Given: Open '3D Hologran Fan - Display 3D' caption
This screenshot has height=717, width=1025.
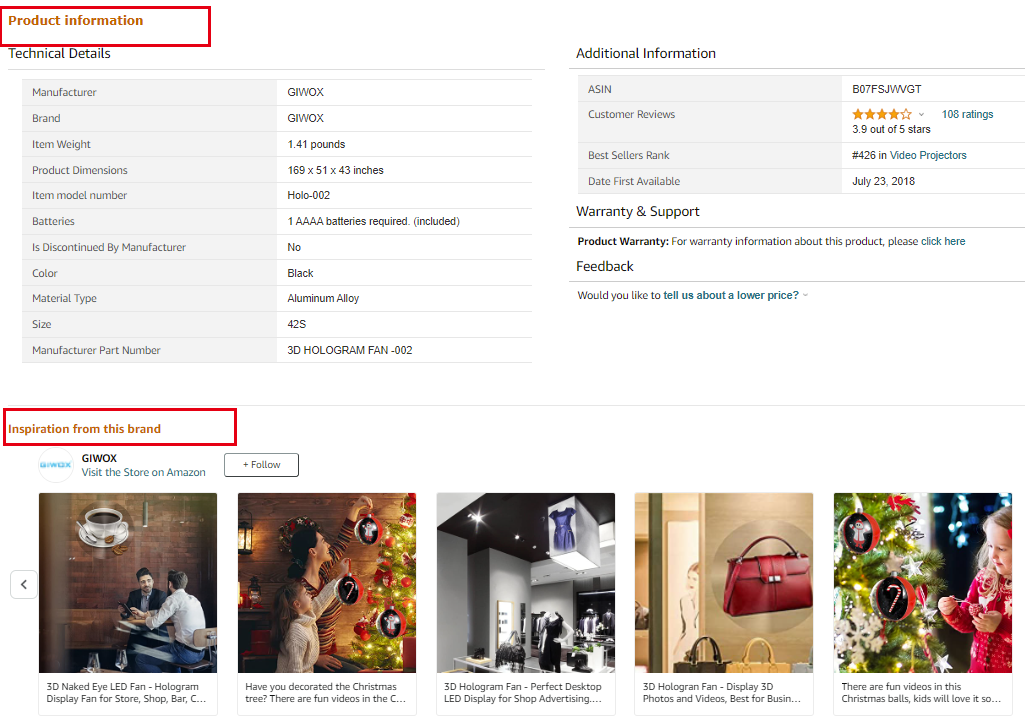Looking at the screenshot, I should click(722, 693).
